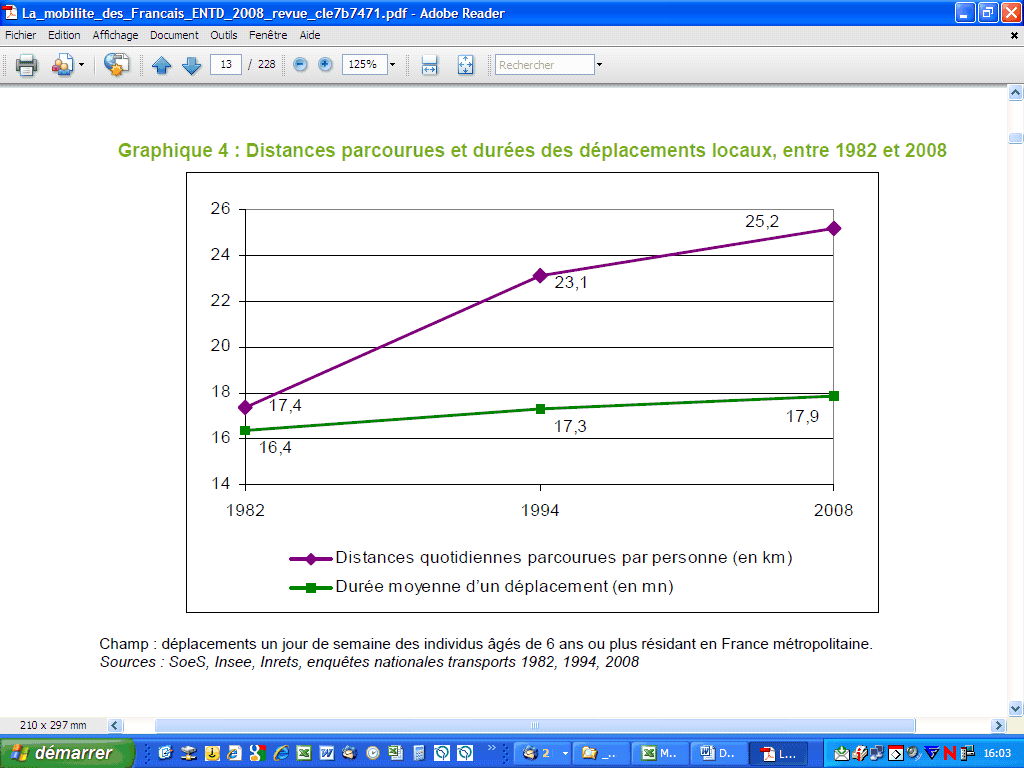Click the web conference globe icon
This screenshot has width=1024, height=768.
[116, 65]
